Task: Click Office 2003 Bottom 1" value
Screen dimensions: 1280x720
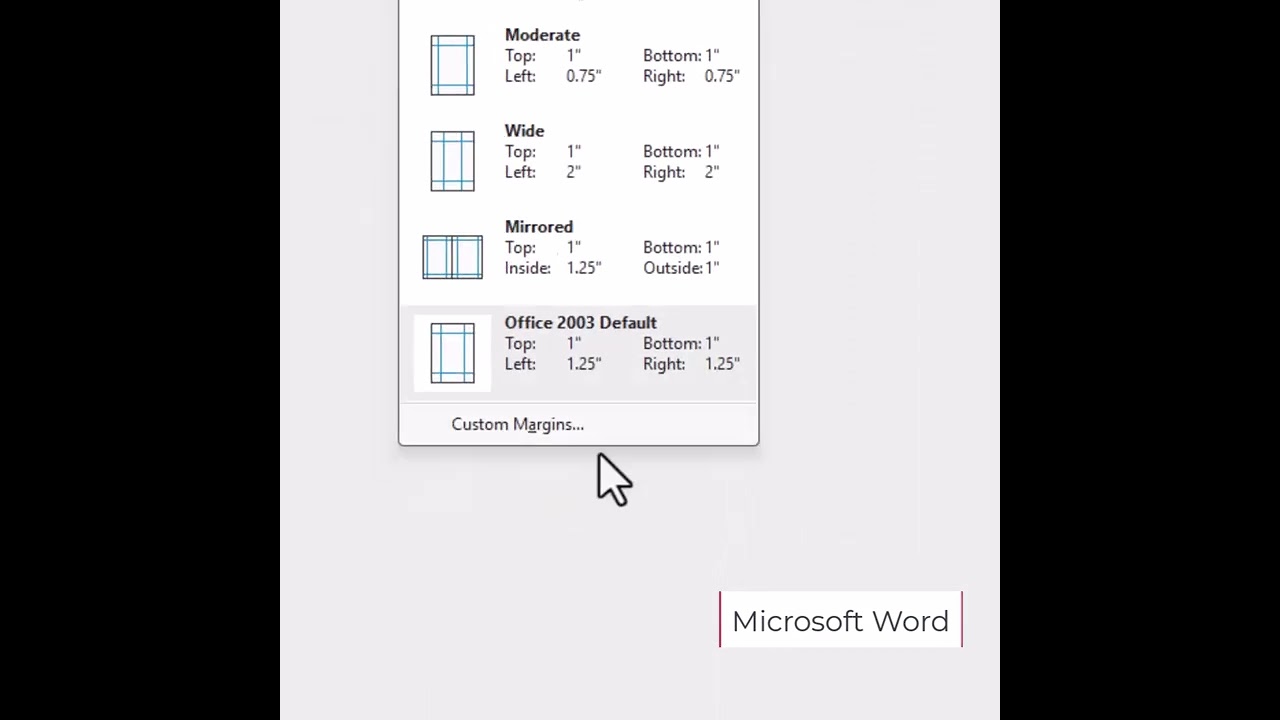Action: pos(712,344)
